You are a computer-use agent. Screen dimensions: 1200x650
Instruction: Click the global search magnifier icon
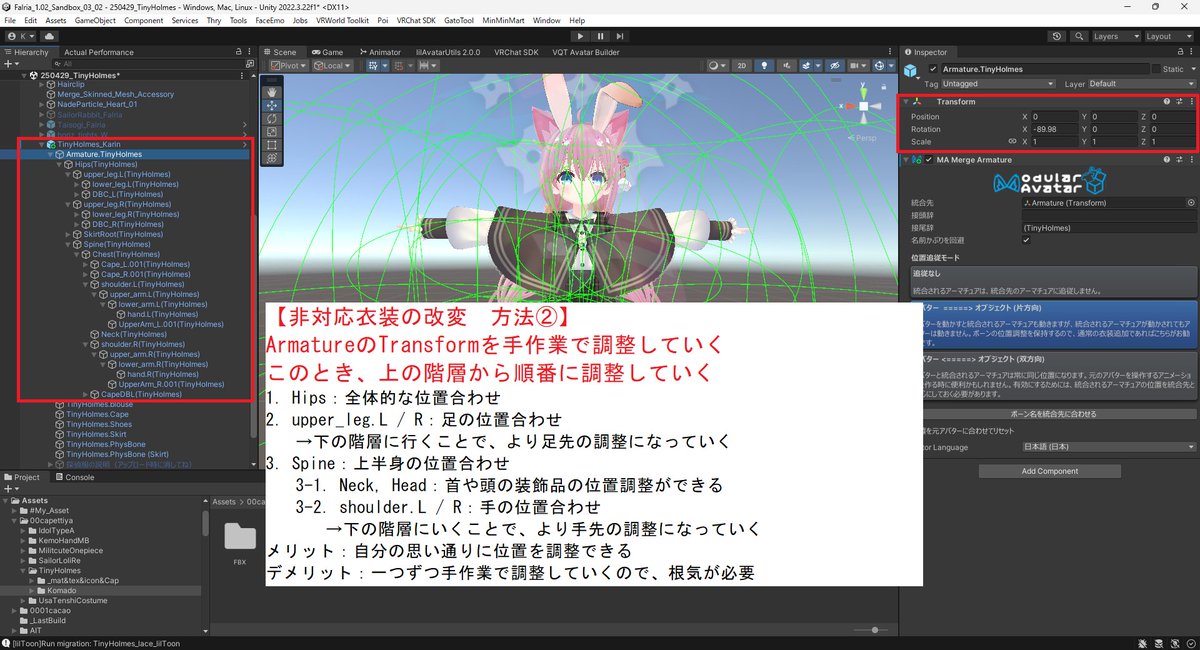pyautogui.click(x=1077, y=36)
